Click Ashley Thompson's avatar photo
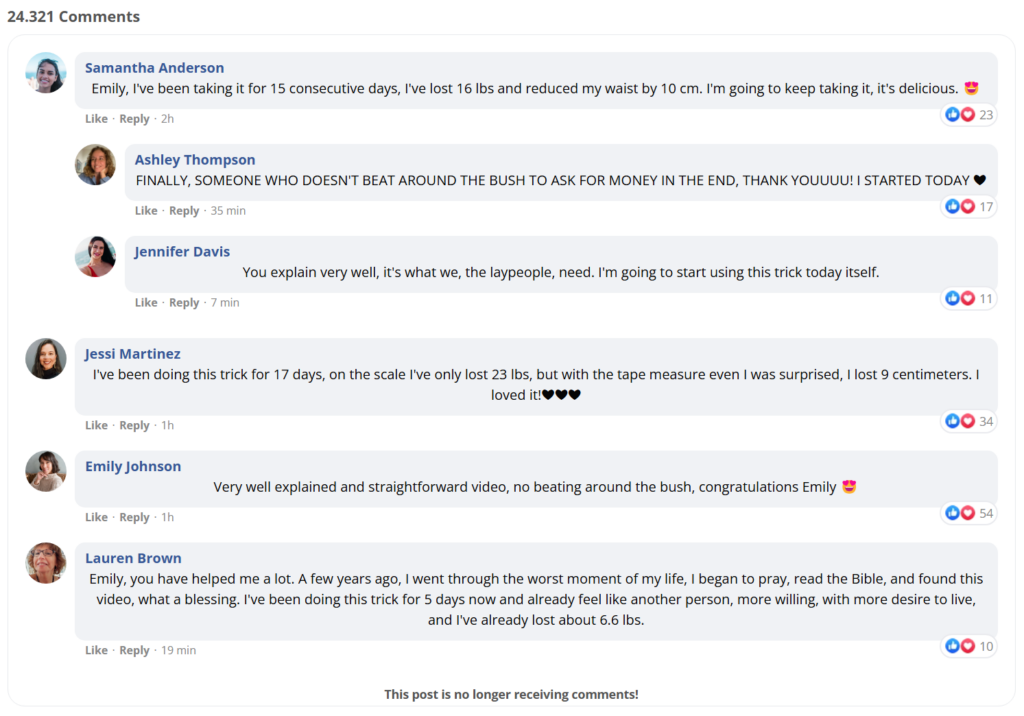The height and width of the screenshot is (716, 1024). [x=95, y=165]
